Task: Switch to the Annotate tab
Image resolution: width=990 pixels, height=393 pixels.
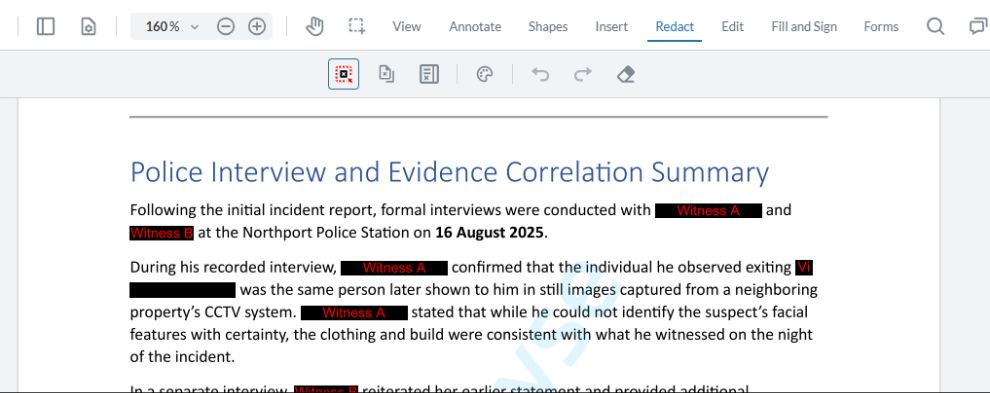Action: (x=475, y=27)
